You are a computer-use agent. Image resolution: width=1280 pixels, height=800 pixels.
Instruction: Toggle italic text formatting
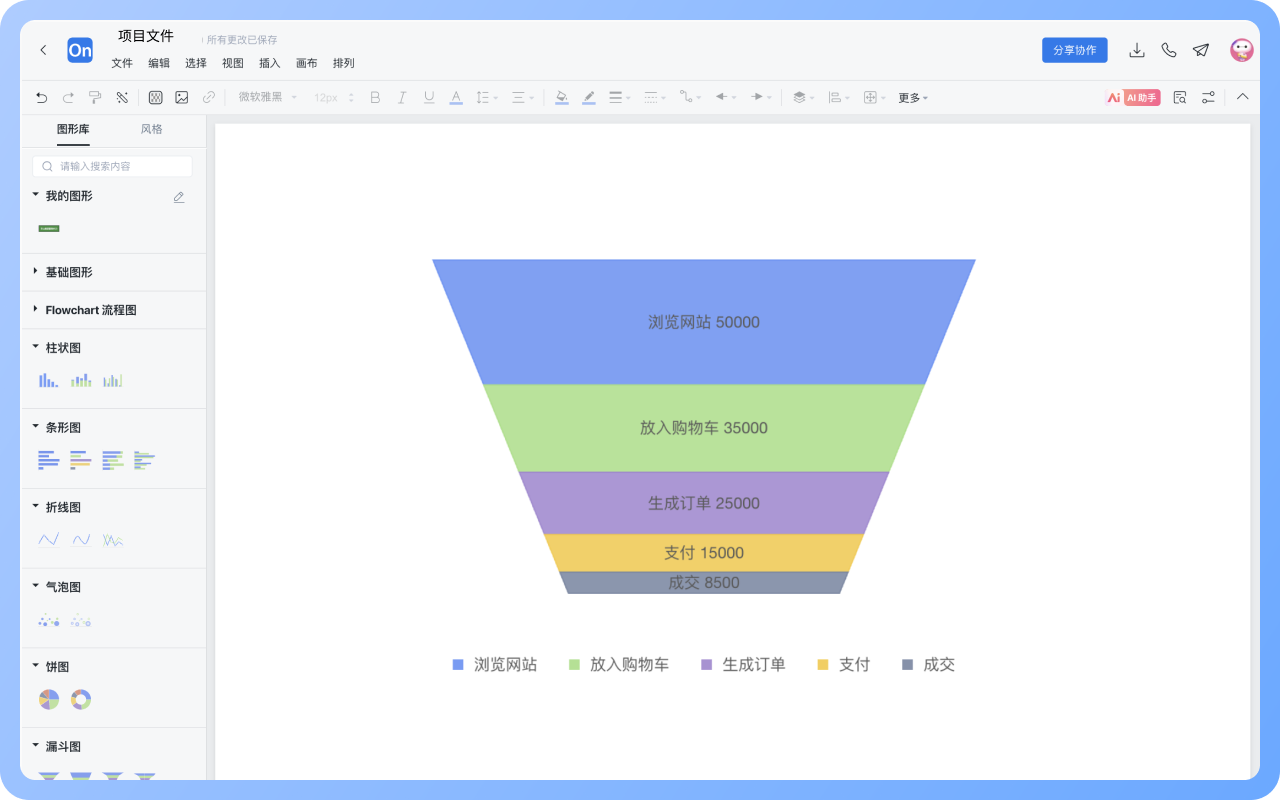402,97
